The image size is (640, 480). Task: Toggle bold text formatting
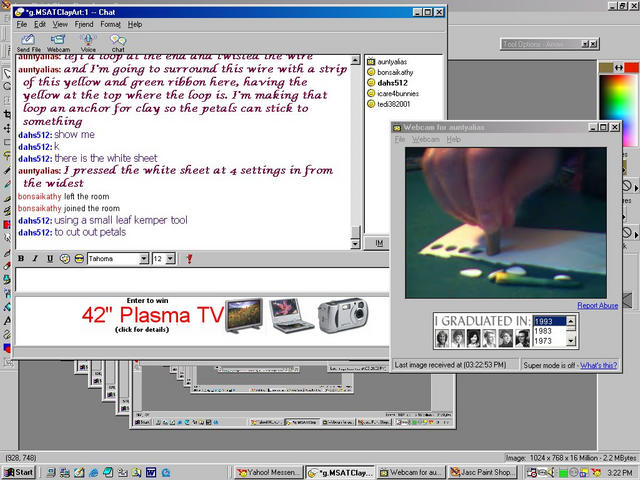click(21, 258)
